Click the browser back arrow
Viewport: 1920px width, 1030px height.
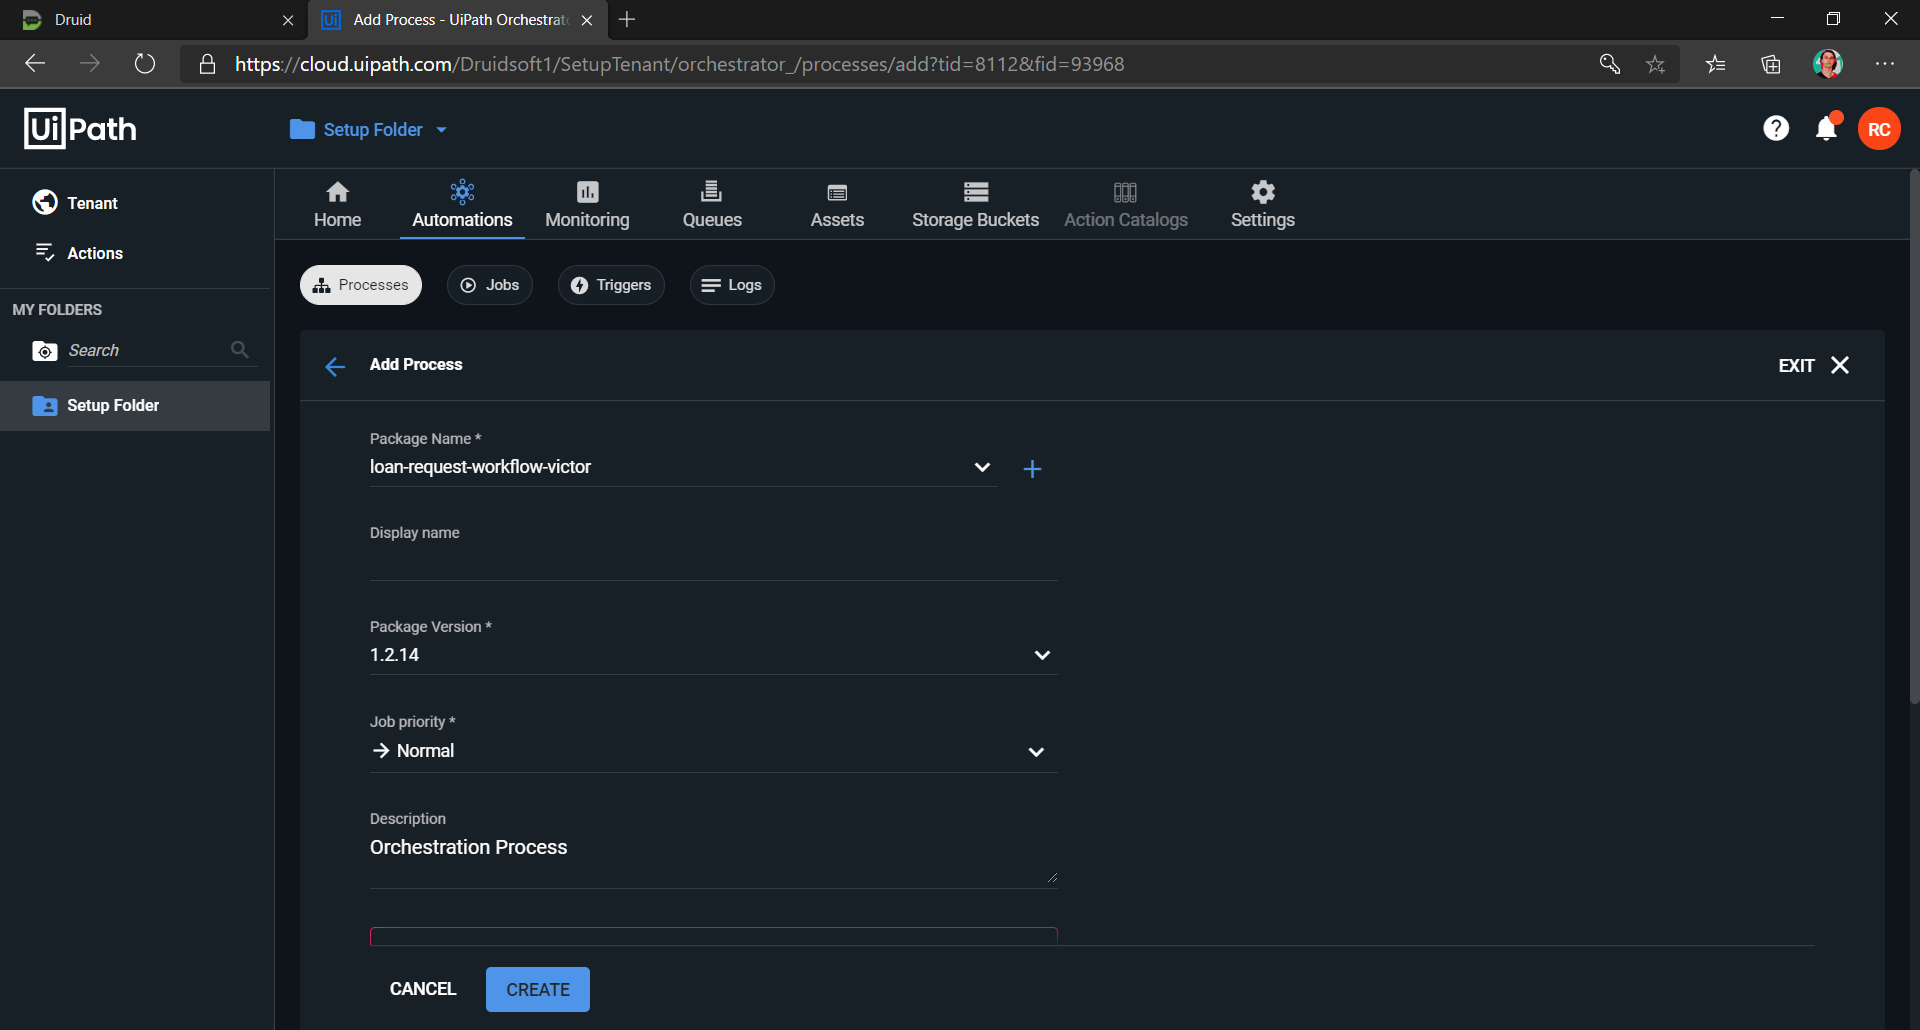(x=36, y=64)
